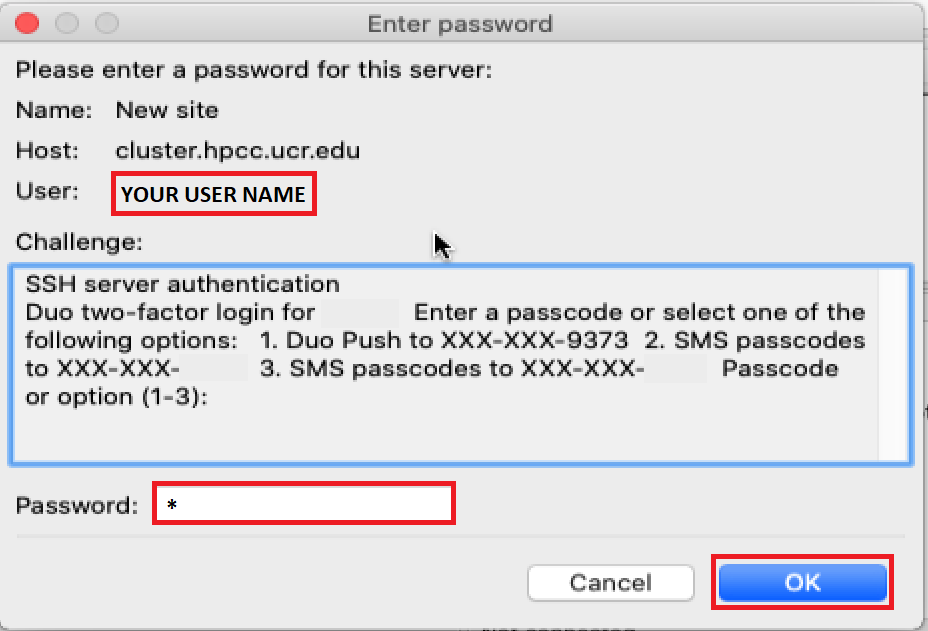Click the gray minimize window button
Image resolution: width=928 pixels, height=631 pixels.
click(x=67, y=23)
